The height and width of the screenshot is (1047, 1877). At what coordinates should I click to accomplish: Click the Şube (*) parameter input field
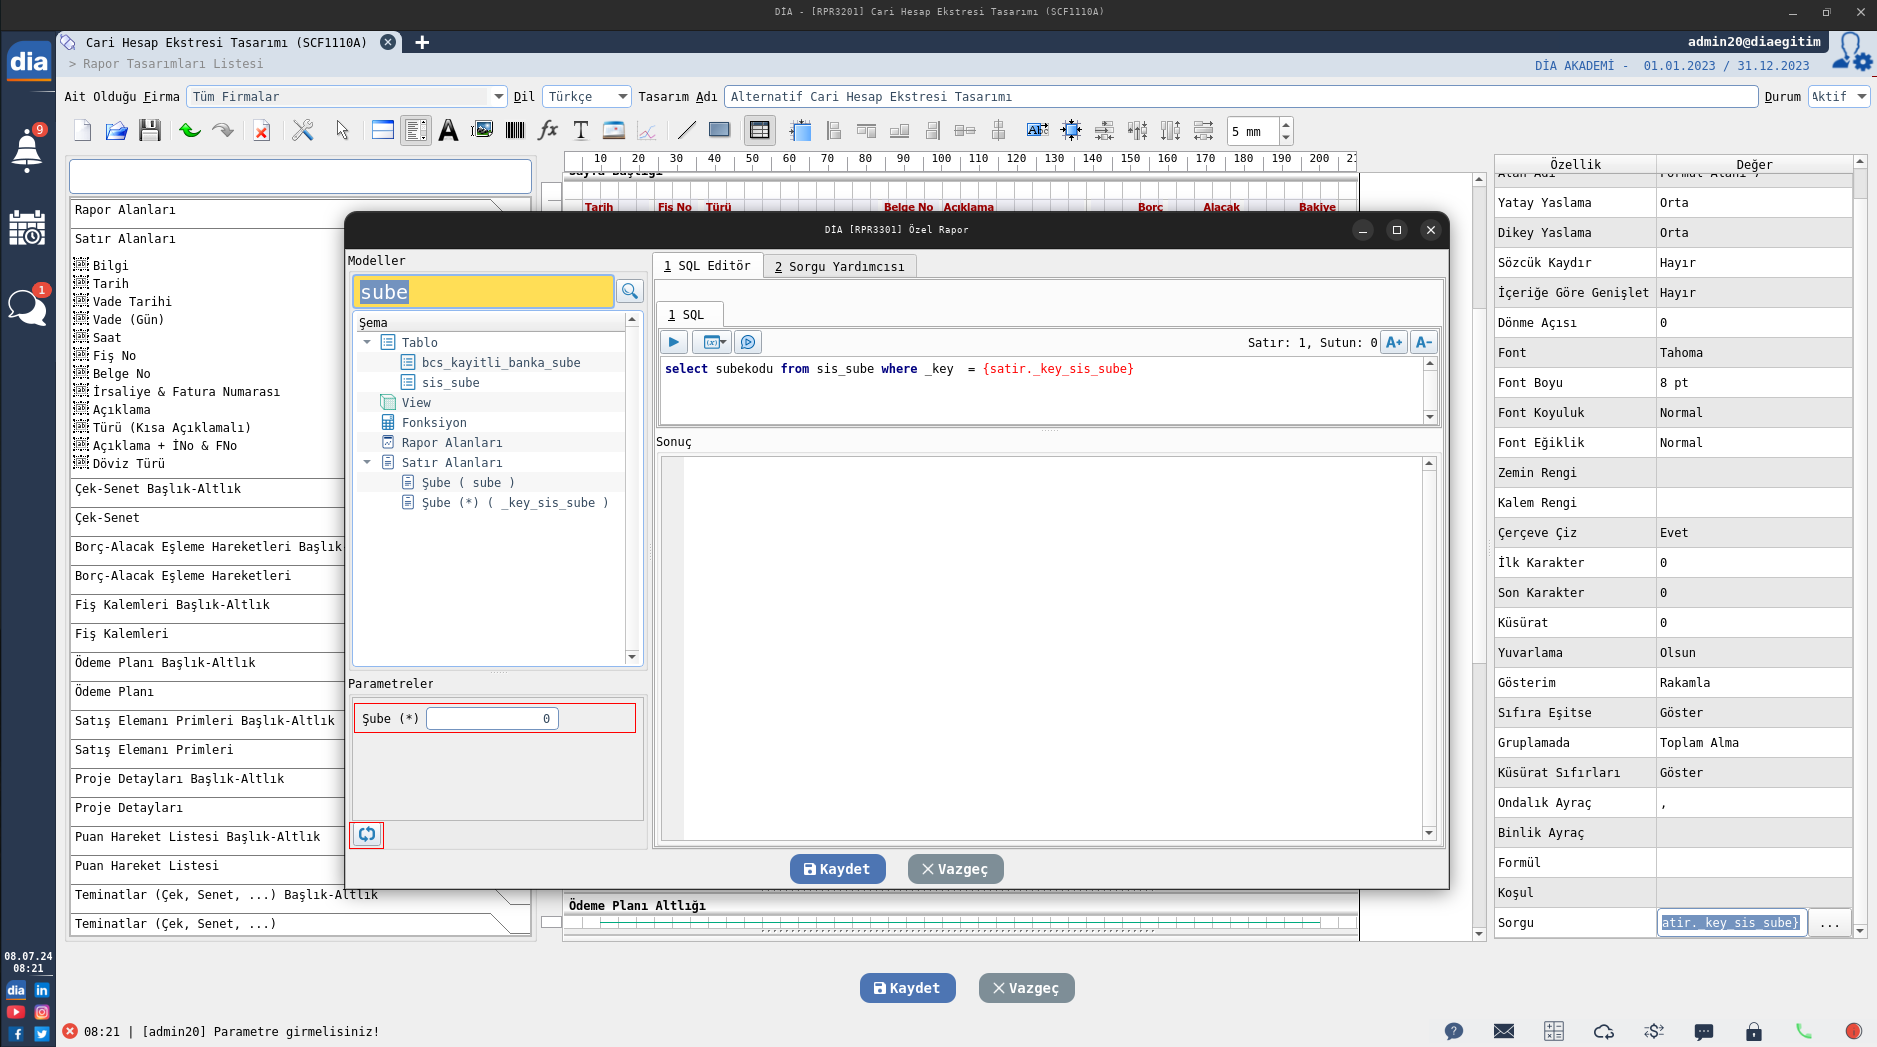click(x=492, y=718)
